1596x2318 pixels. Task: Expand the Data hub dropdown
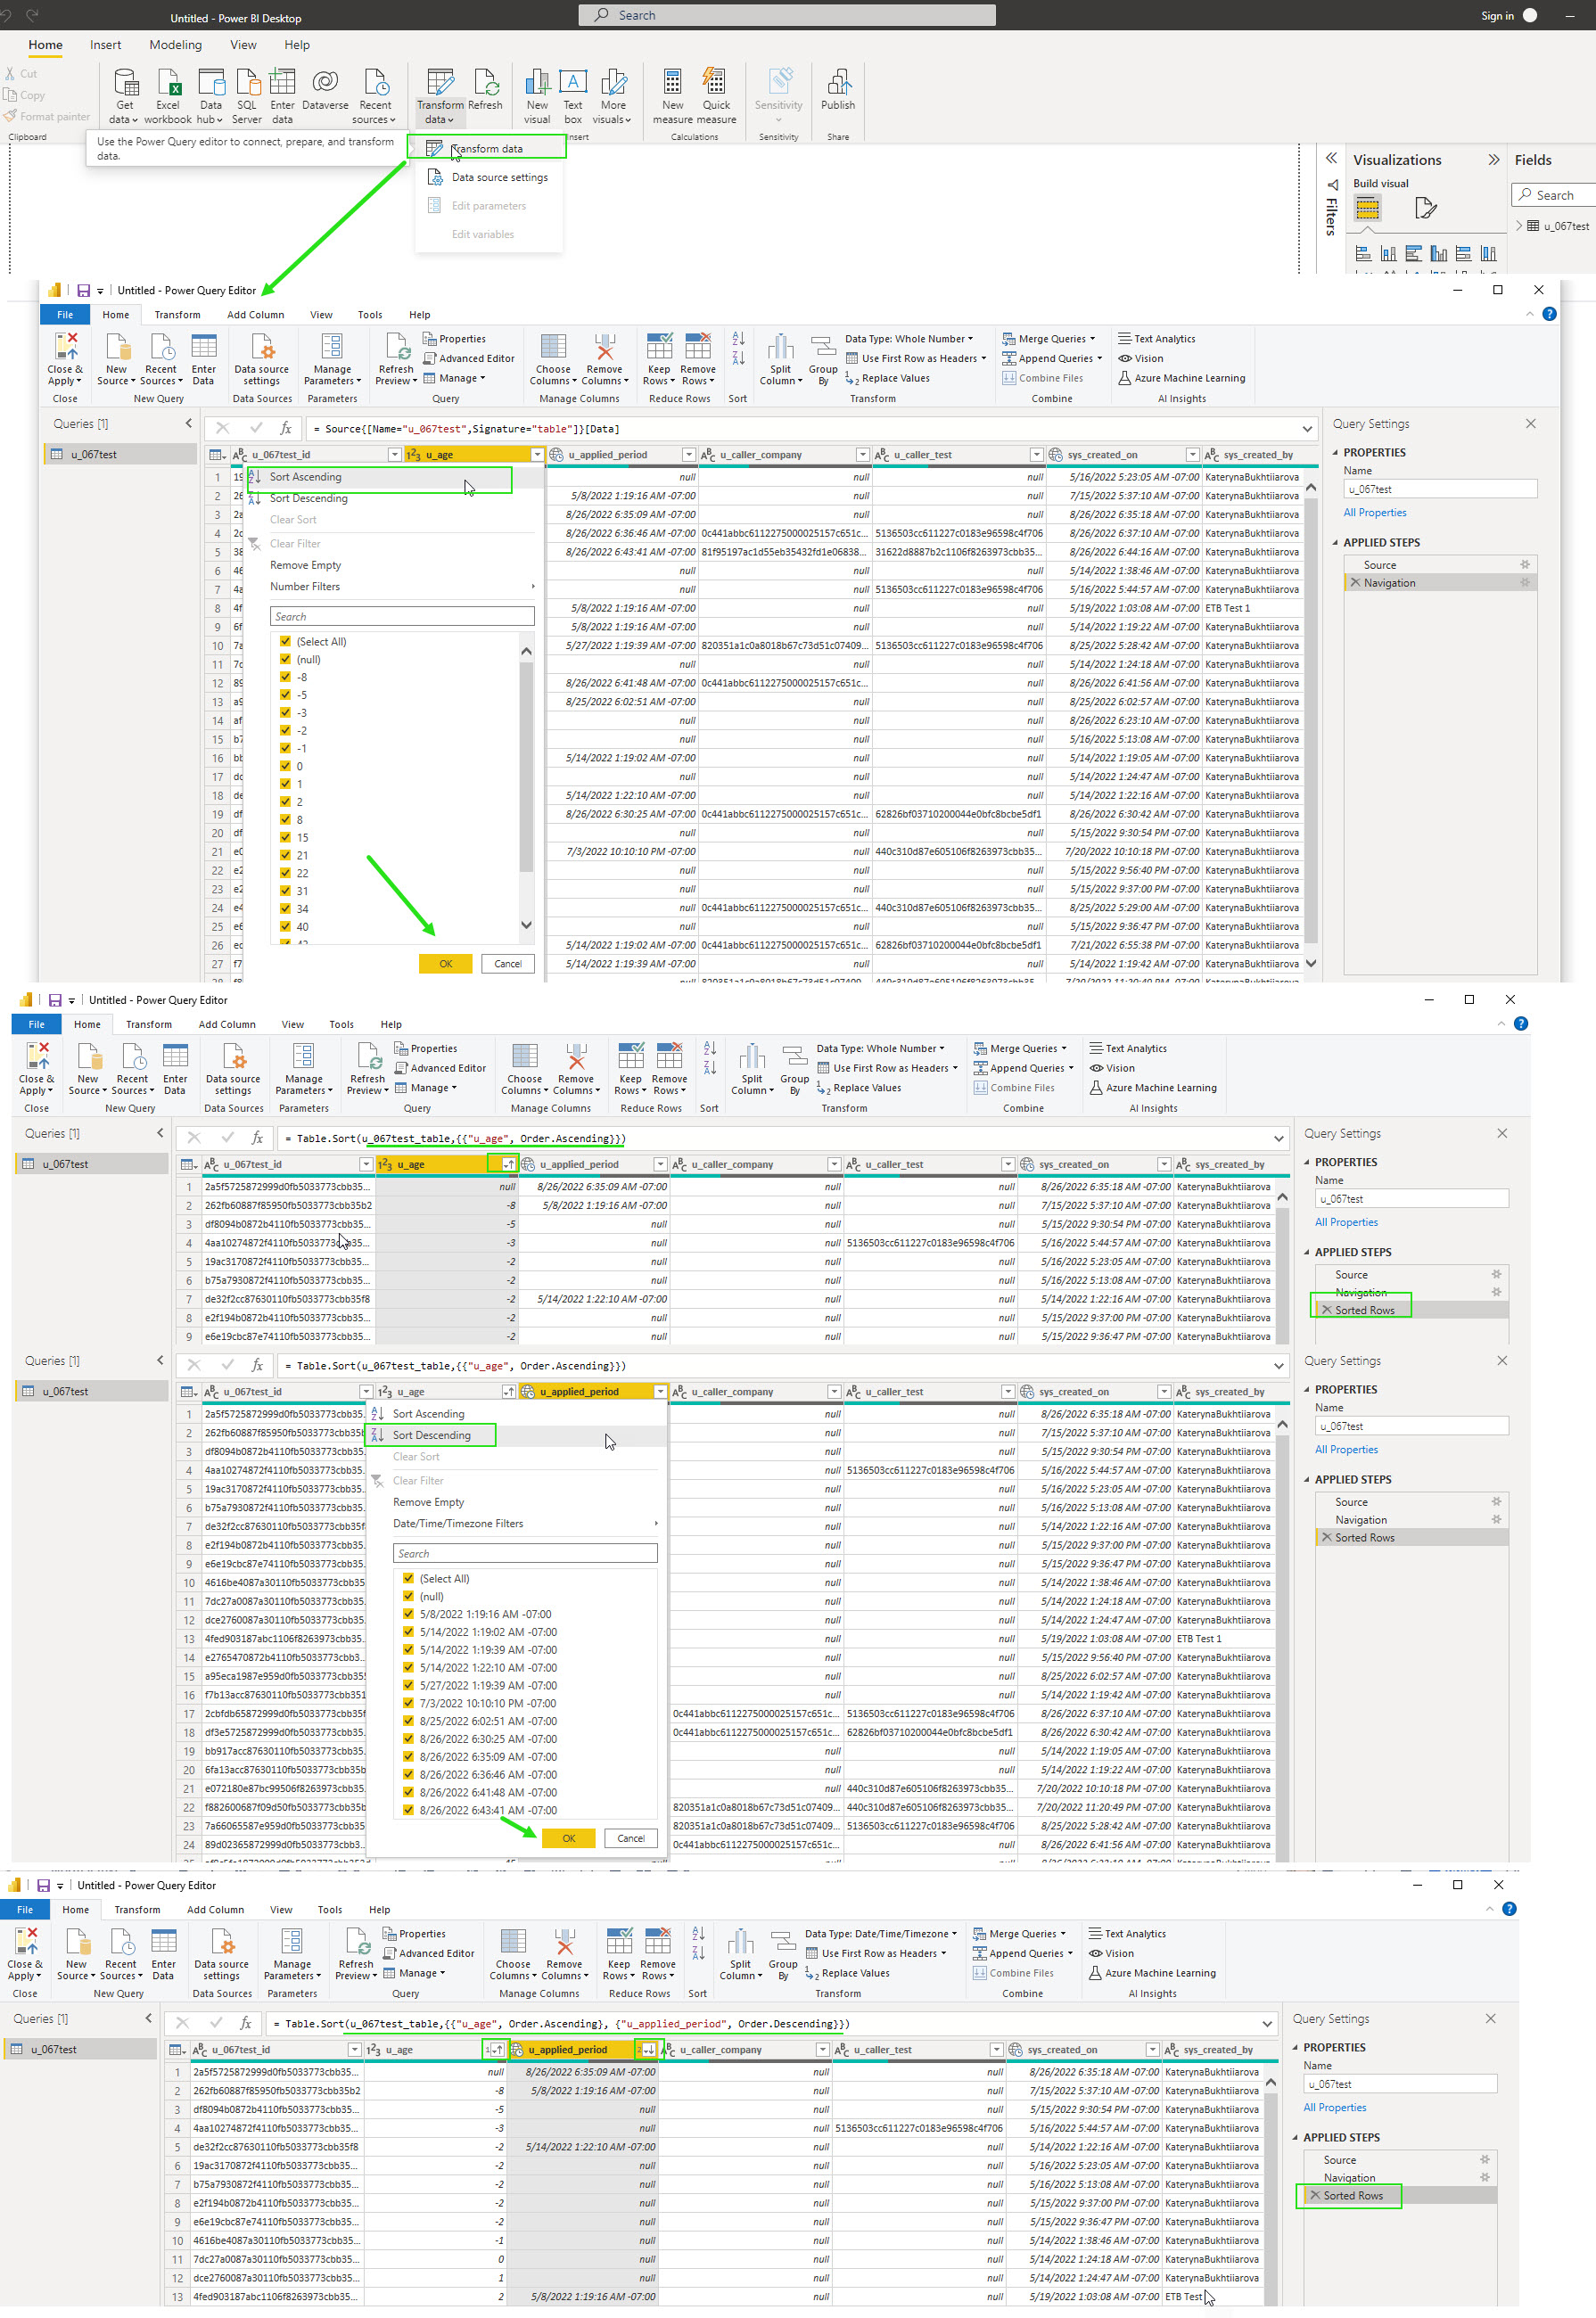click(x=211, y=96)
